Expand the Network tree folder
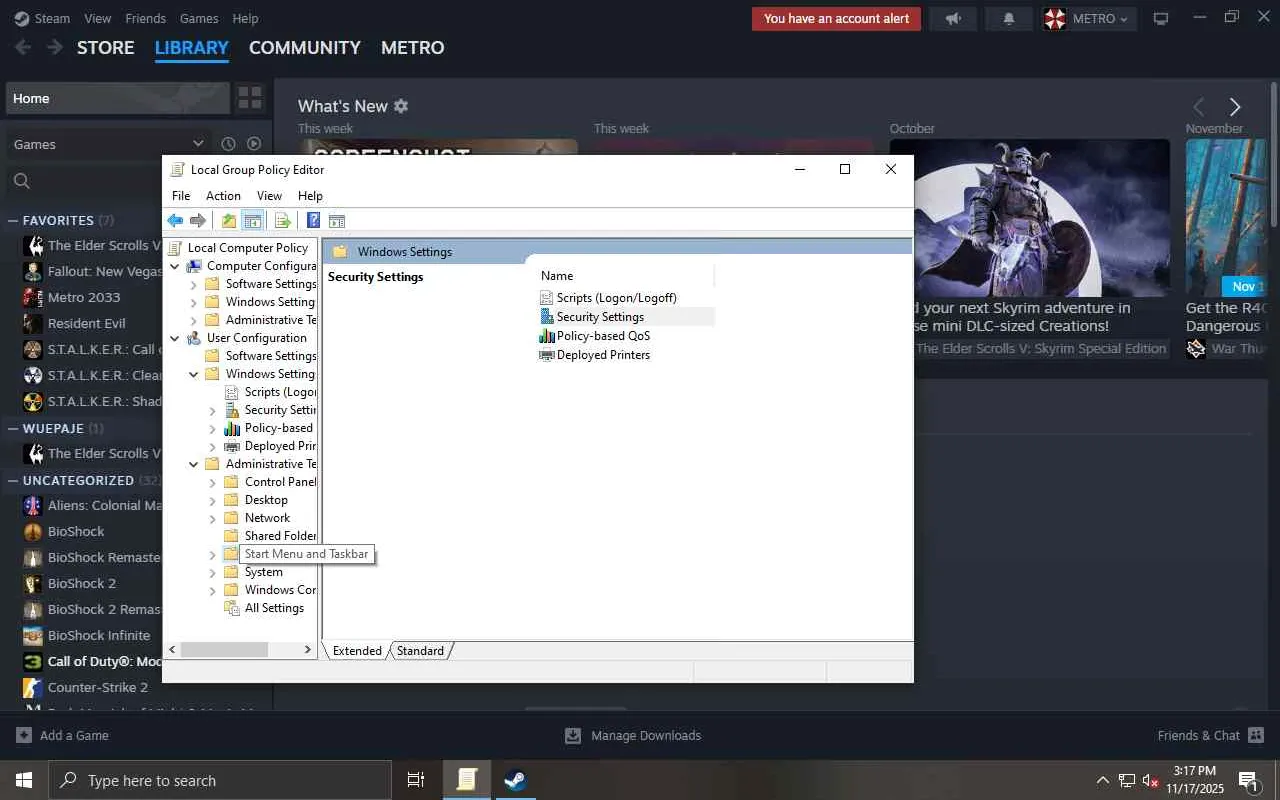Viewport: 1280px width, 800px height. coord(212,518)
